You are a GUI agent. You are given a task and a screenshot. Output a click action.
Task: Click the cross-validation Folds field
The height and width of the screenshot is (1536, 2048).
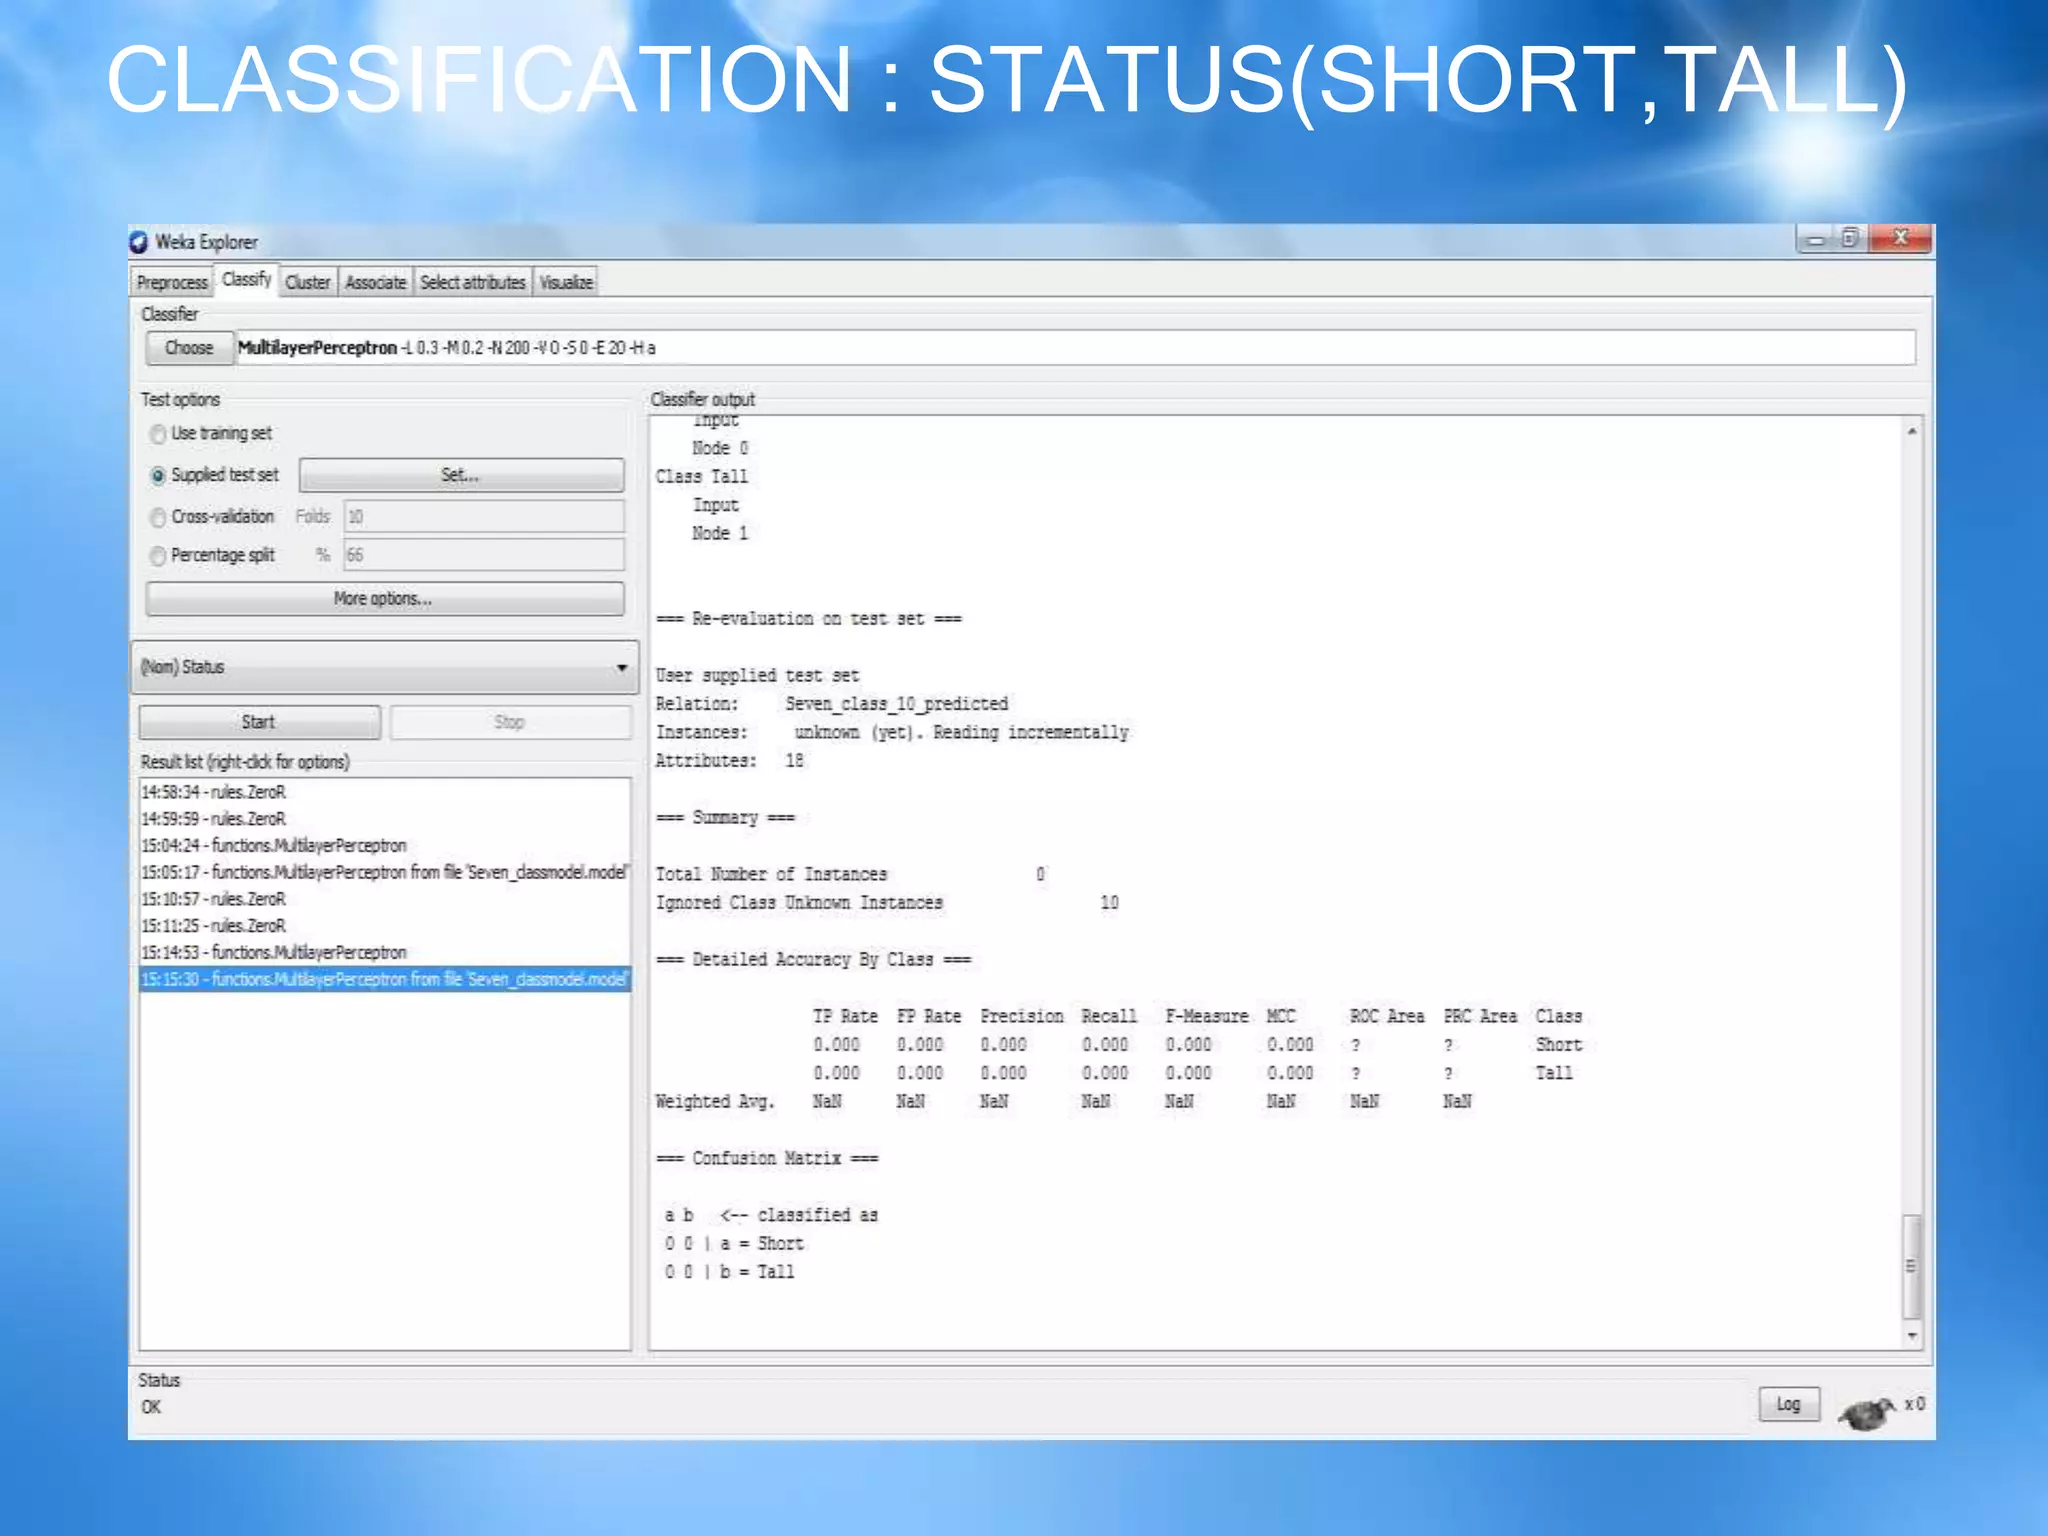pyautogui.click(x=484, y=517)
